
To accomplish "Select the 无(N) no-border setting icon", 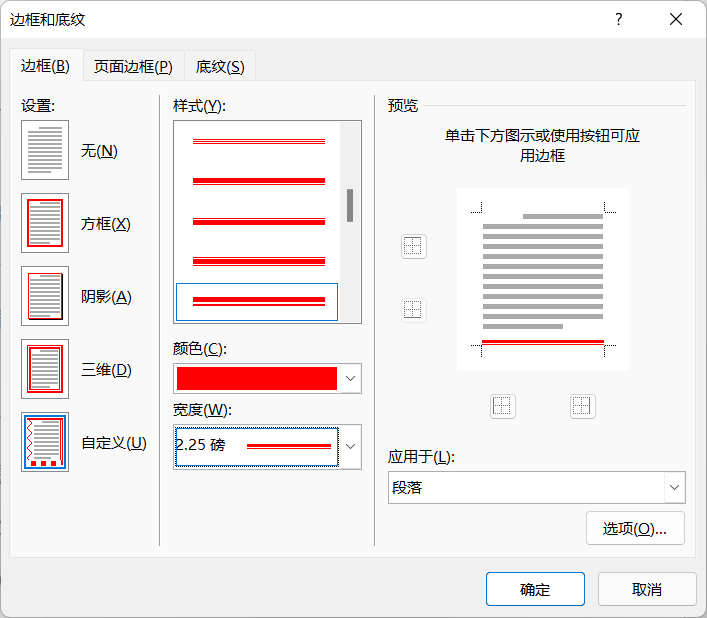I will pyautogui.click(x=45, y=150).
